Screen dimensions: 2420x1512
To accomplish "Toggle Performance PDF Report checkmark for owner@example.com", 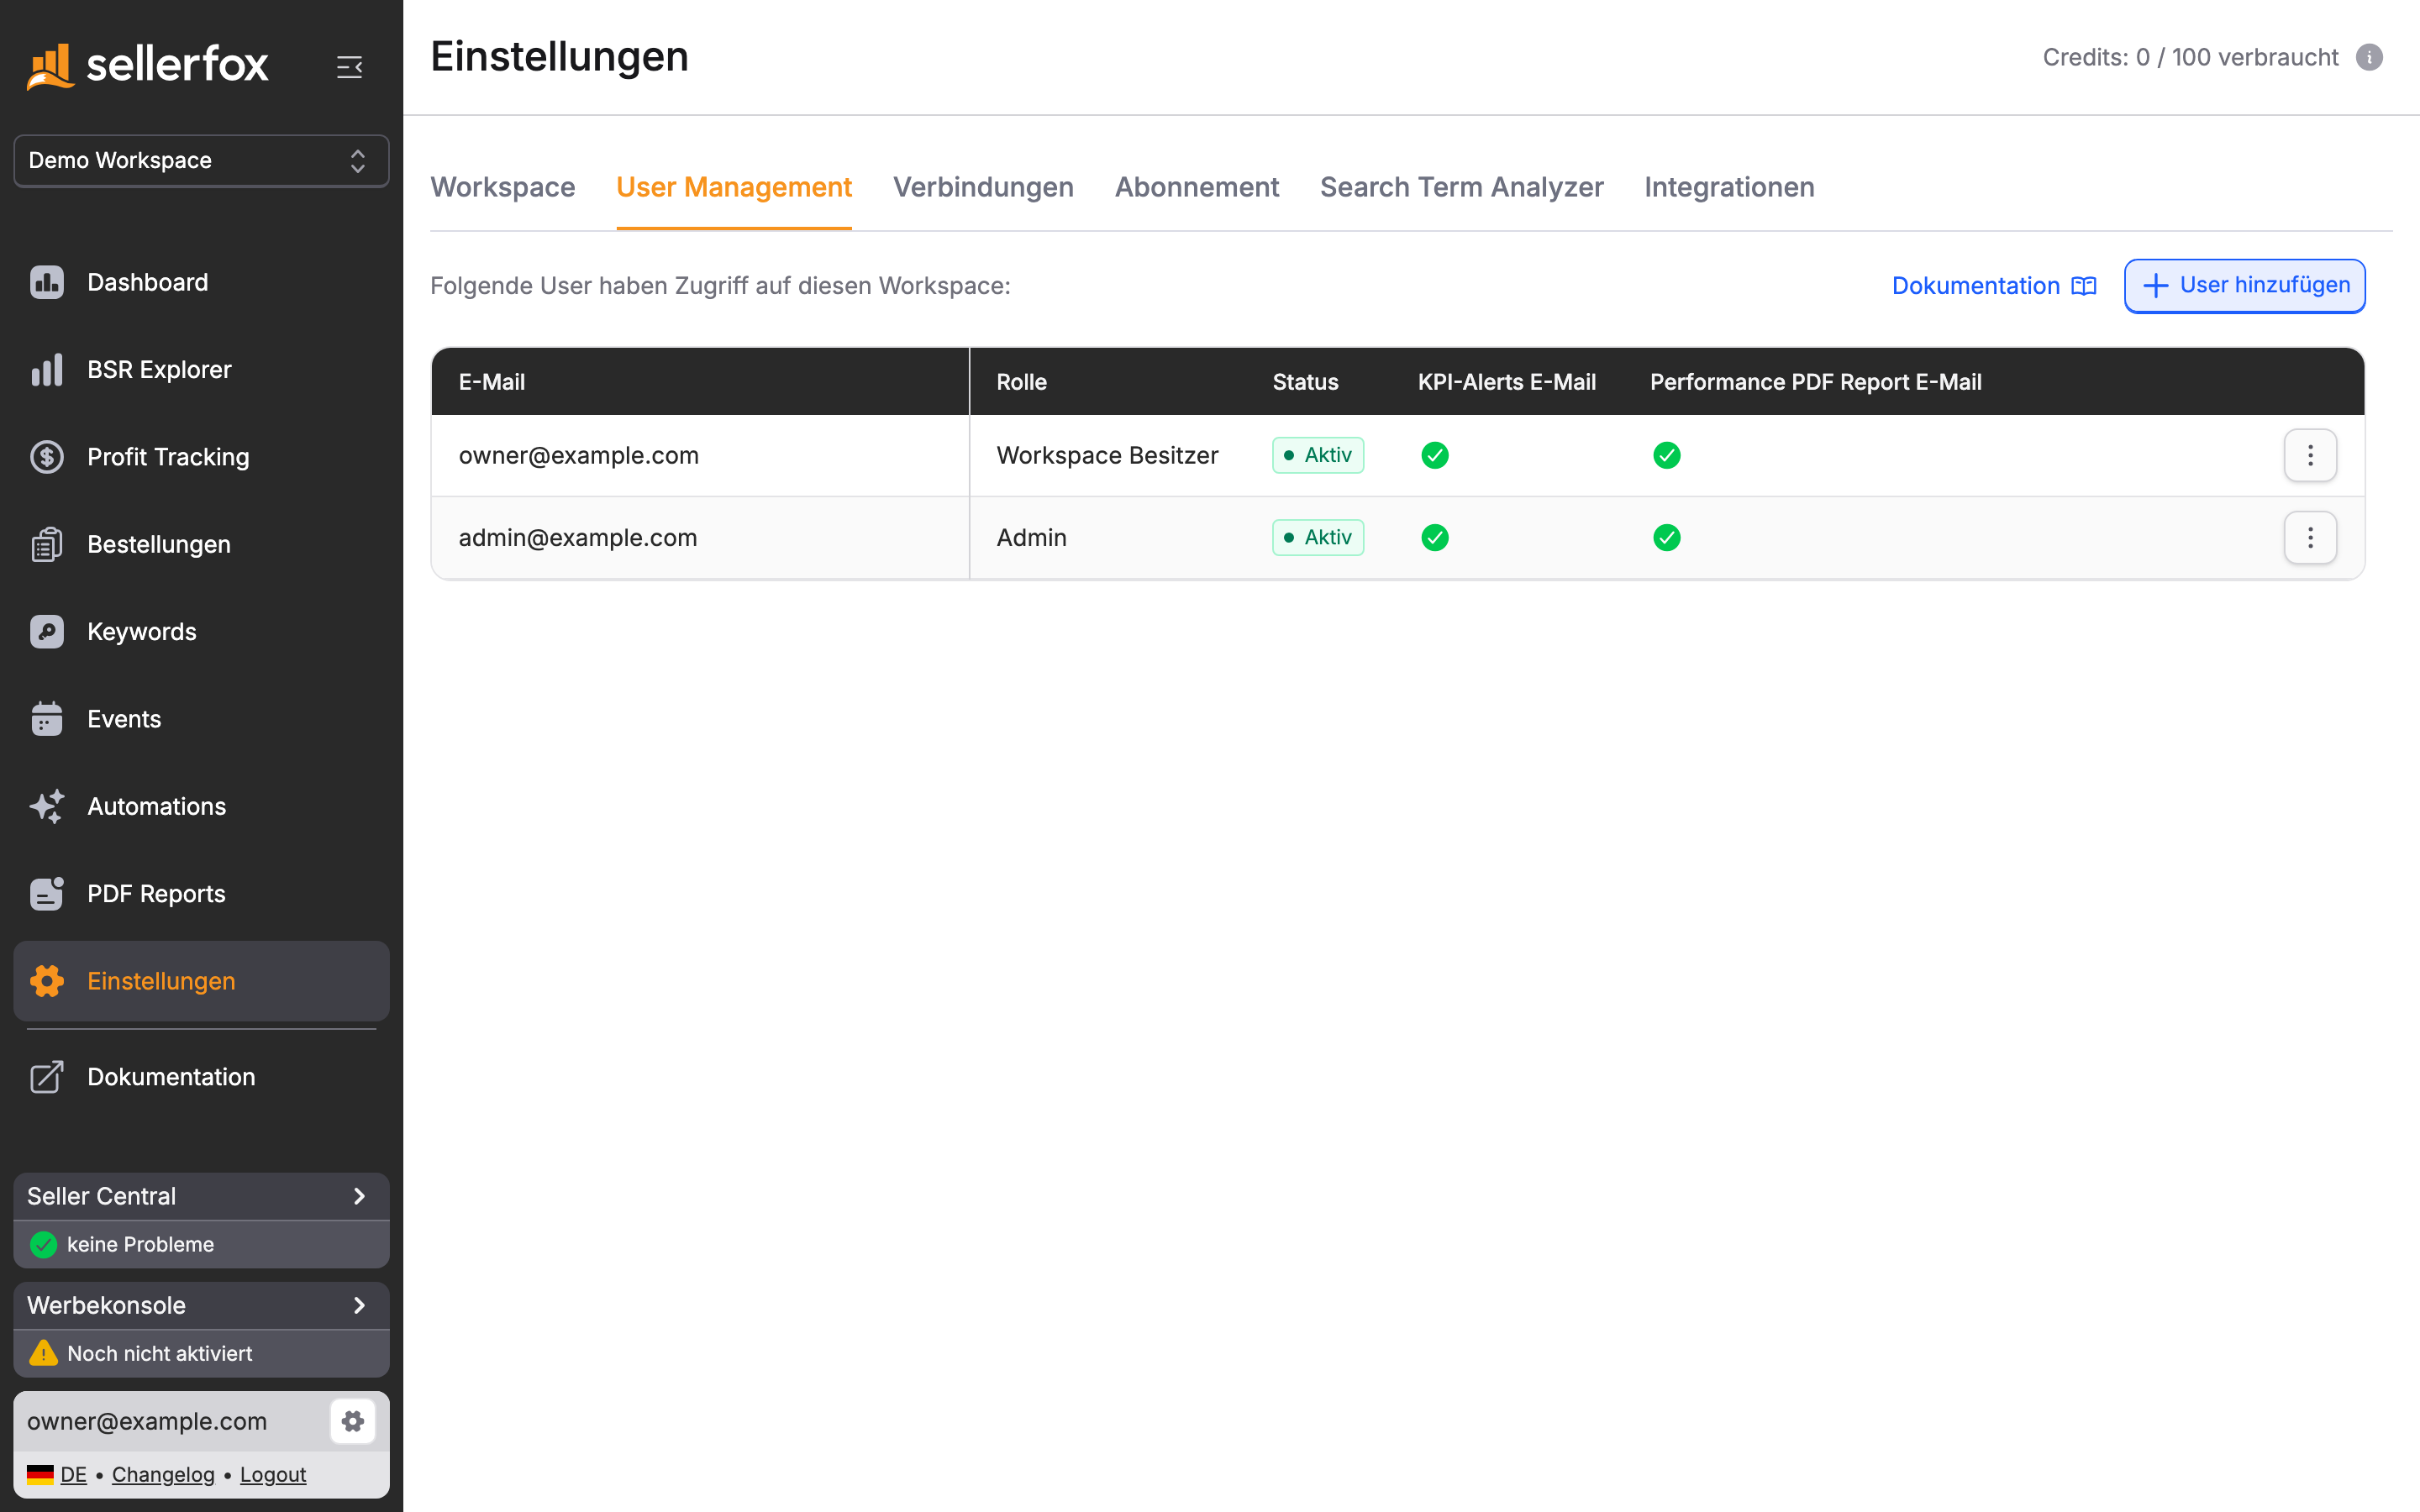I will click(x=1667, y=455).
